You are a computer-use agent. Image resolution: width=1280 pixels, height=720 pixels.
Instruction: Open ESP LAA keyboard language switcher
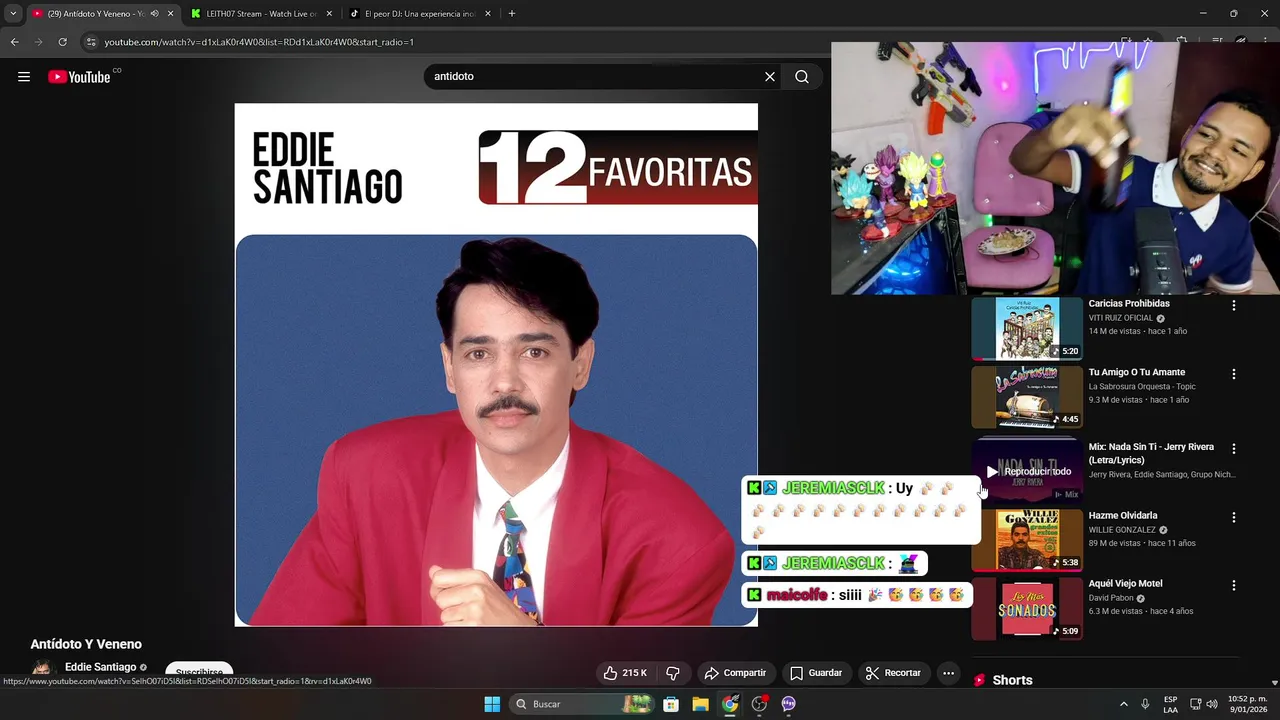point(1170,704)
